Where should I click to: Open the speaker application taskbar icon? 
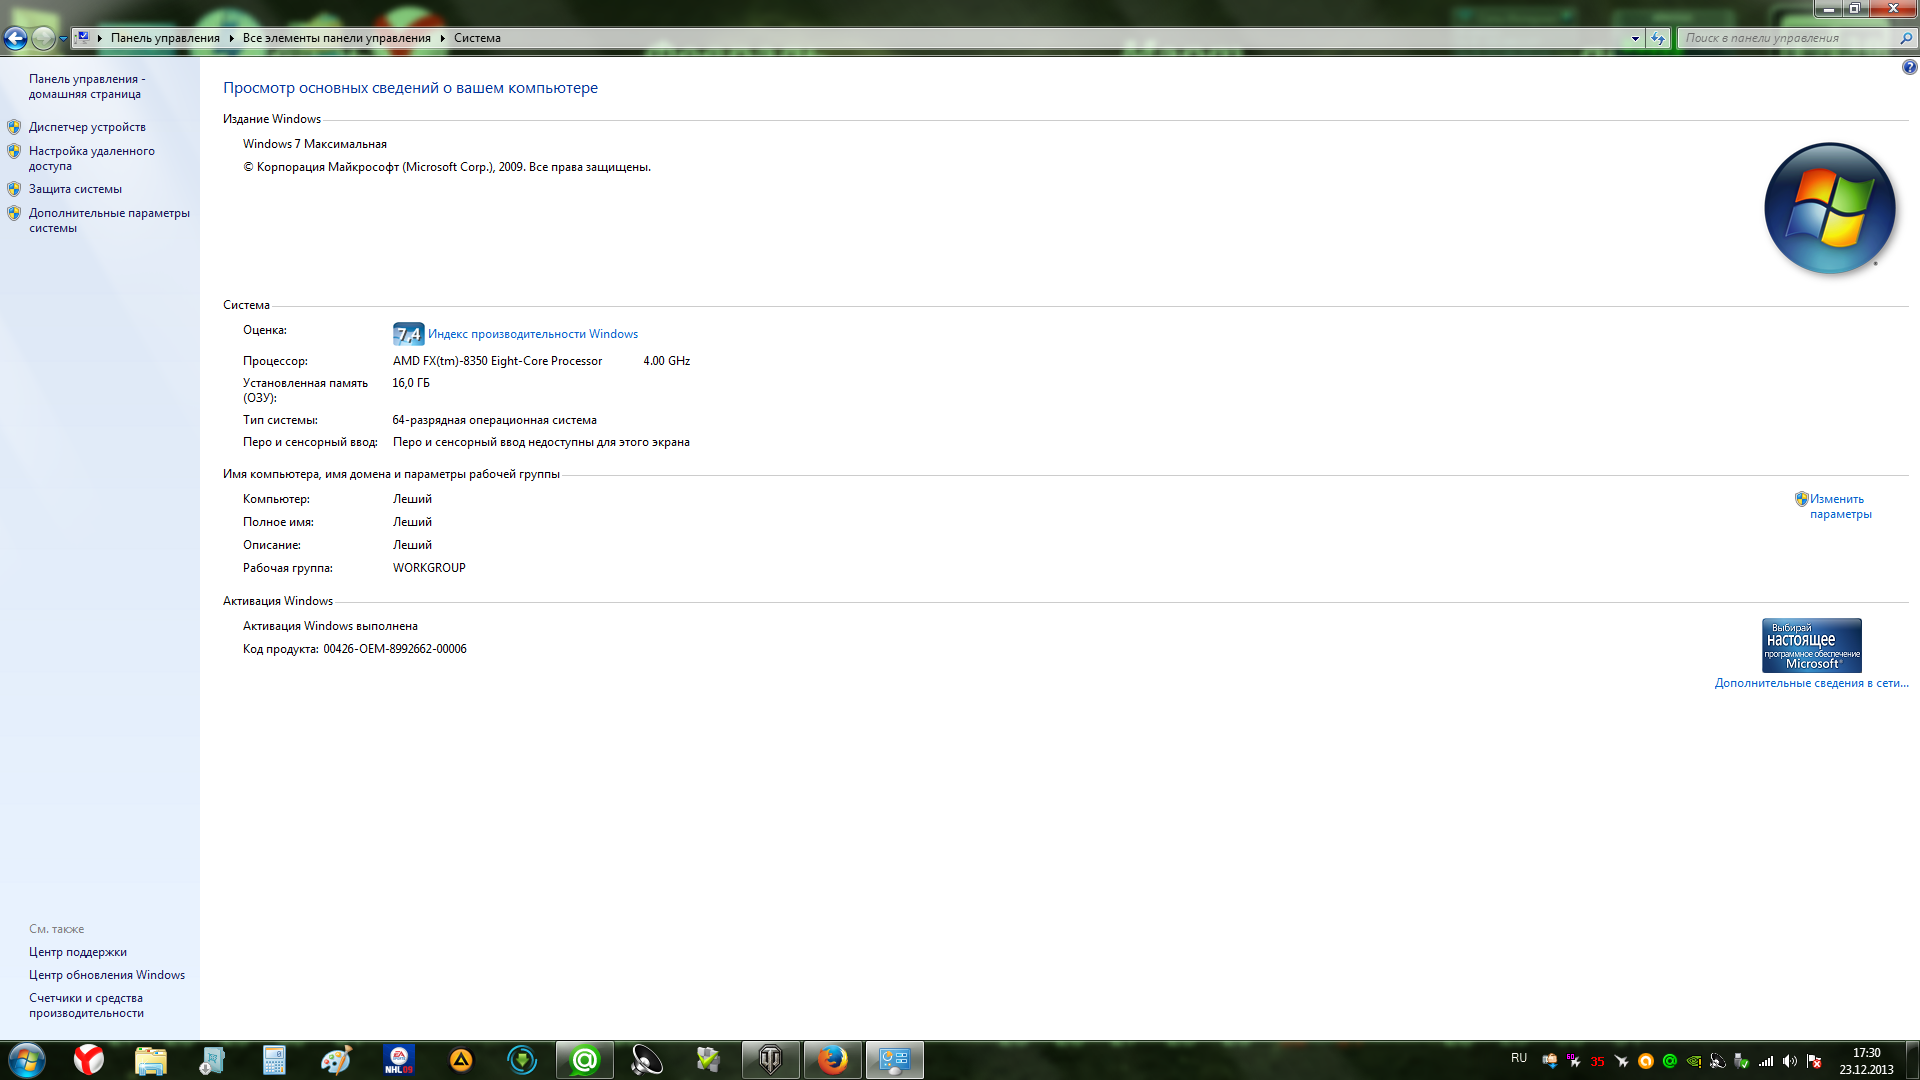(646, 1060)
